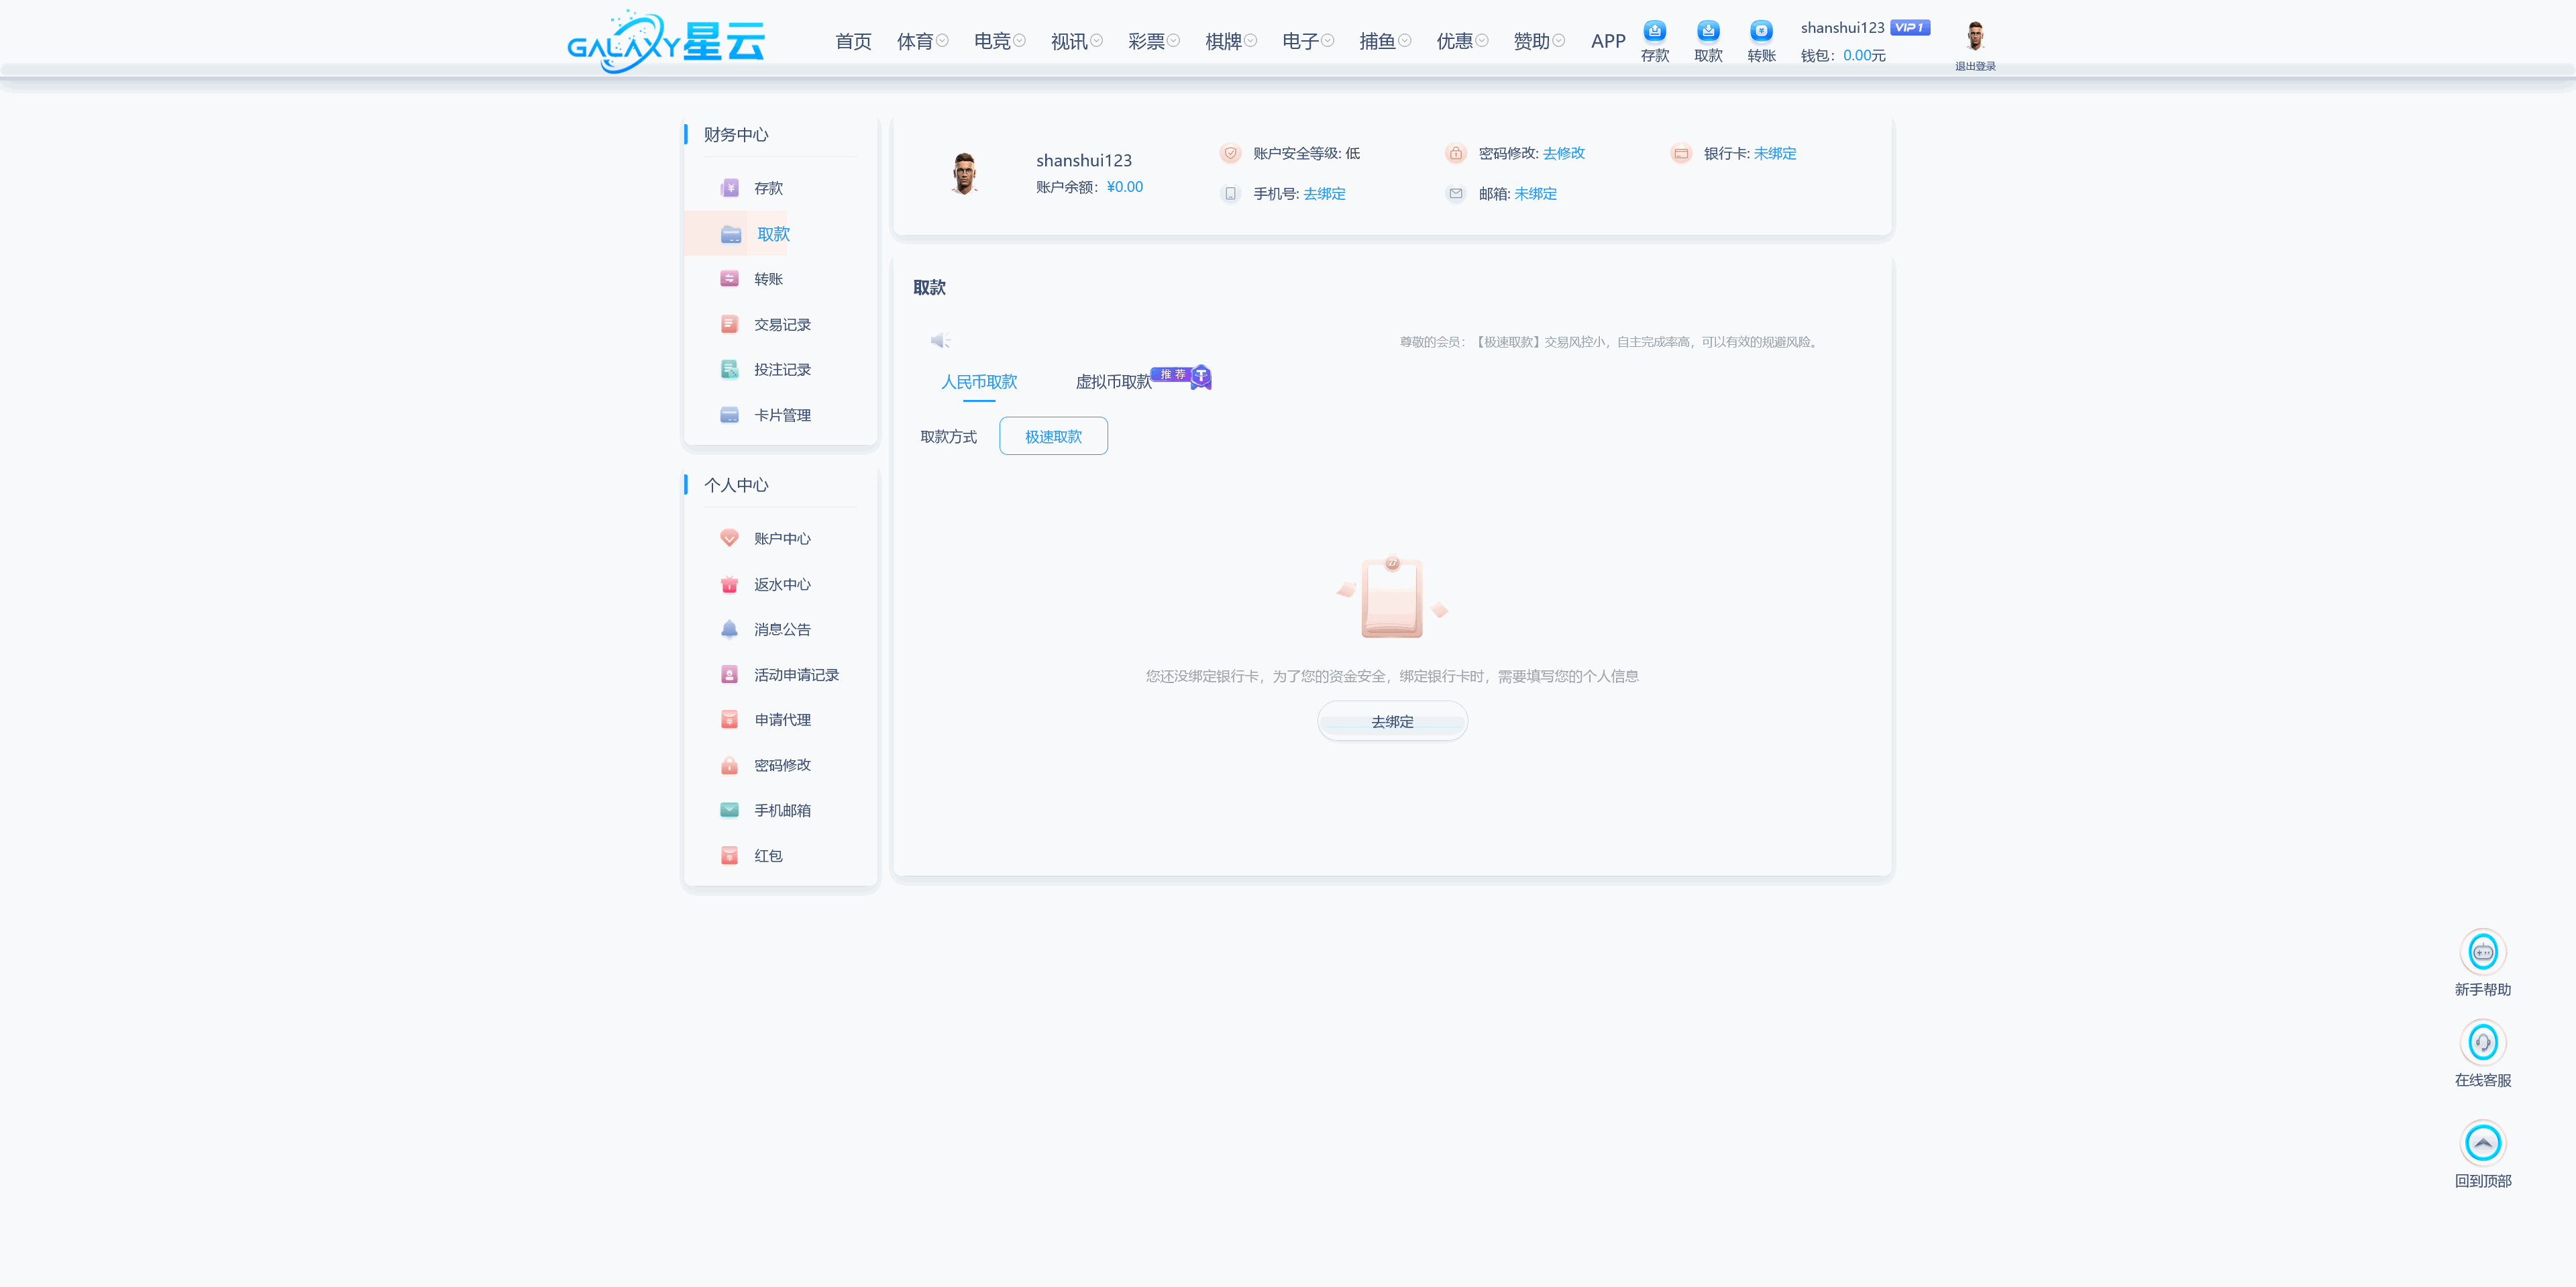Expand the 体育 navigation dropdown

922,41
